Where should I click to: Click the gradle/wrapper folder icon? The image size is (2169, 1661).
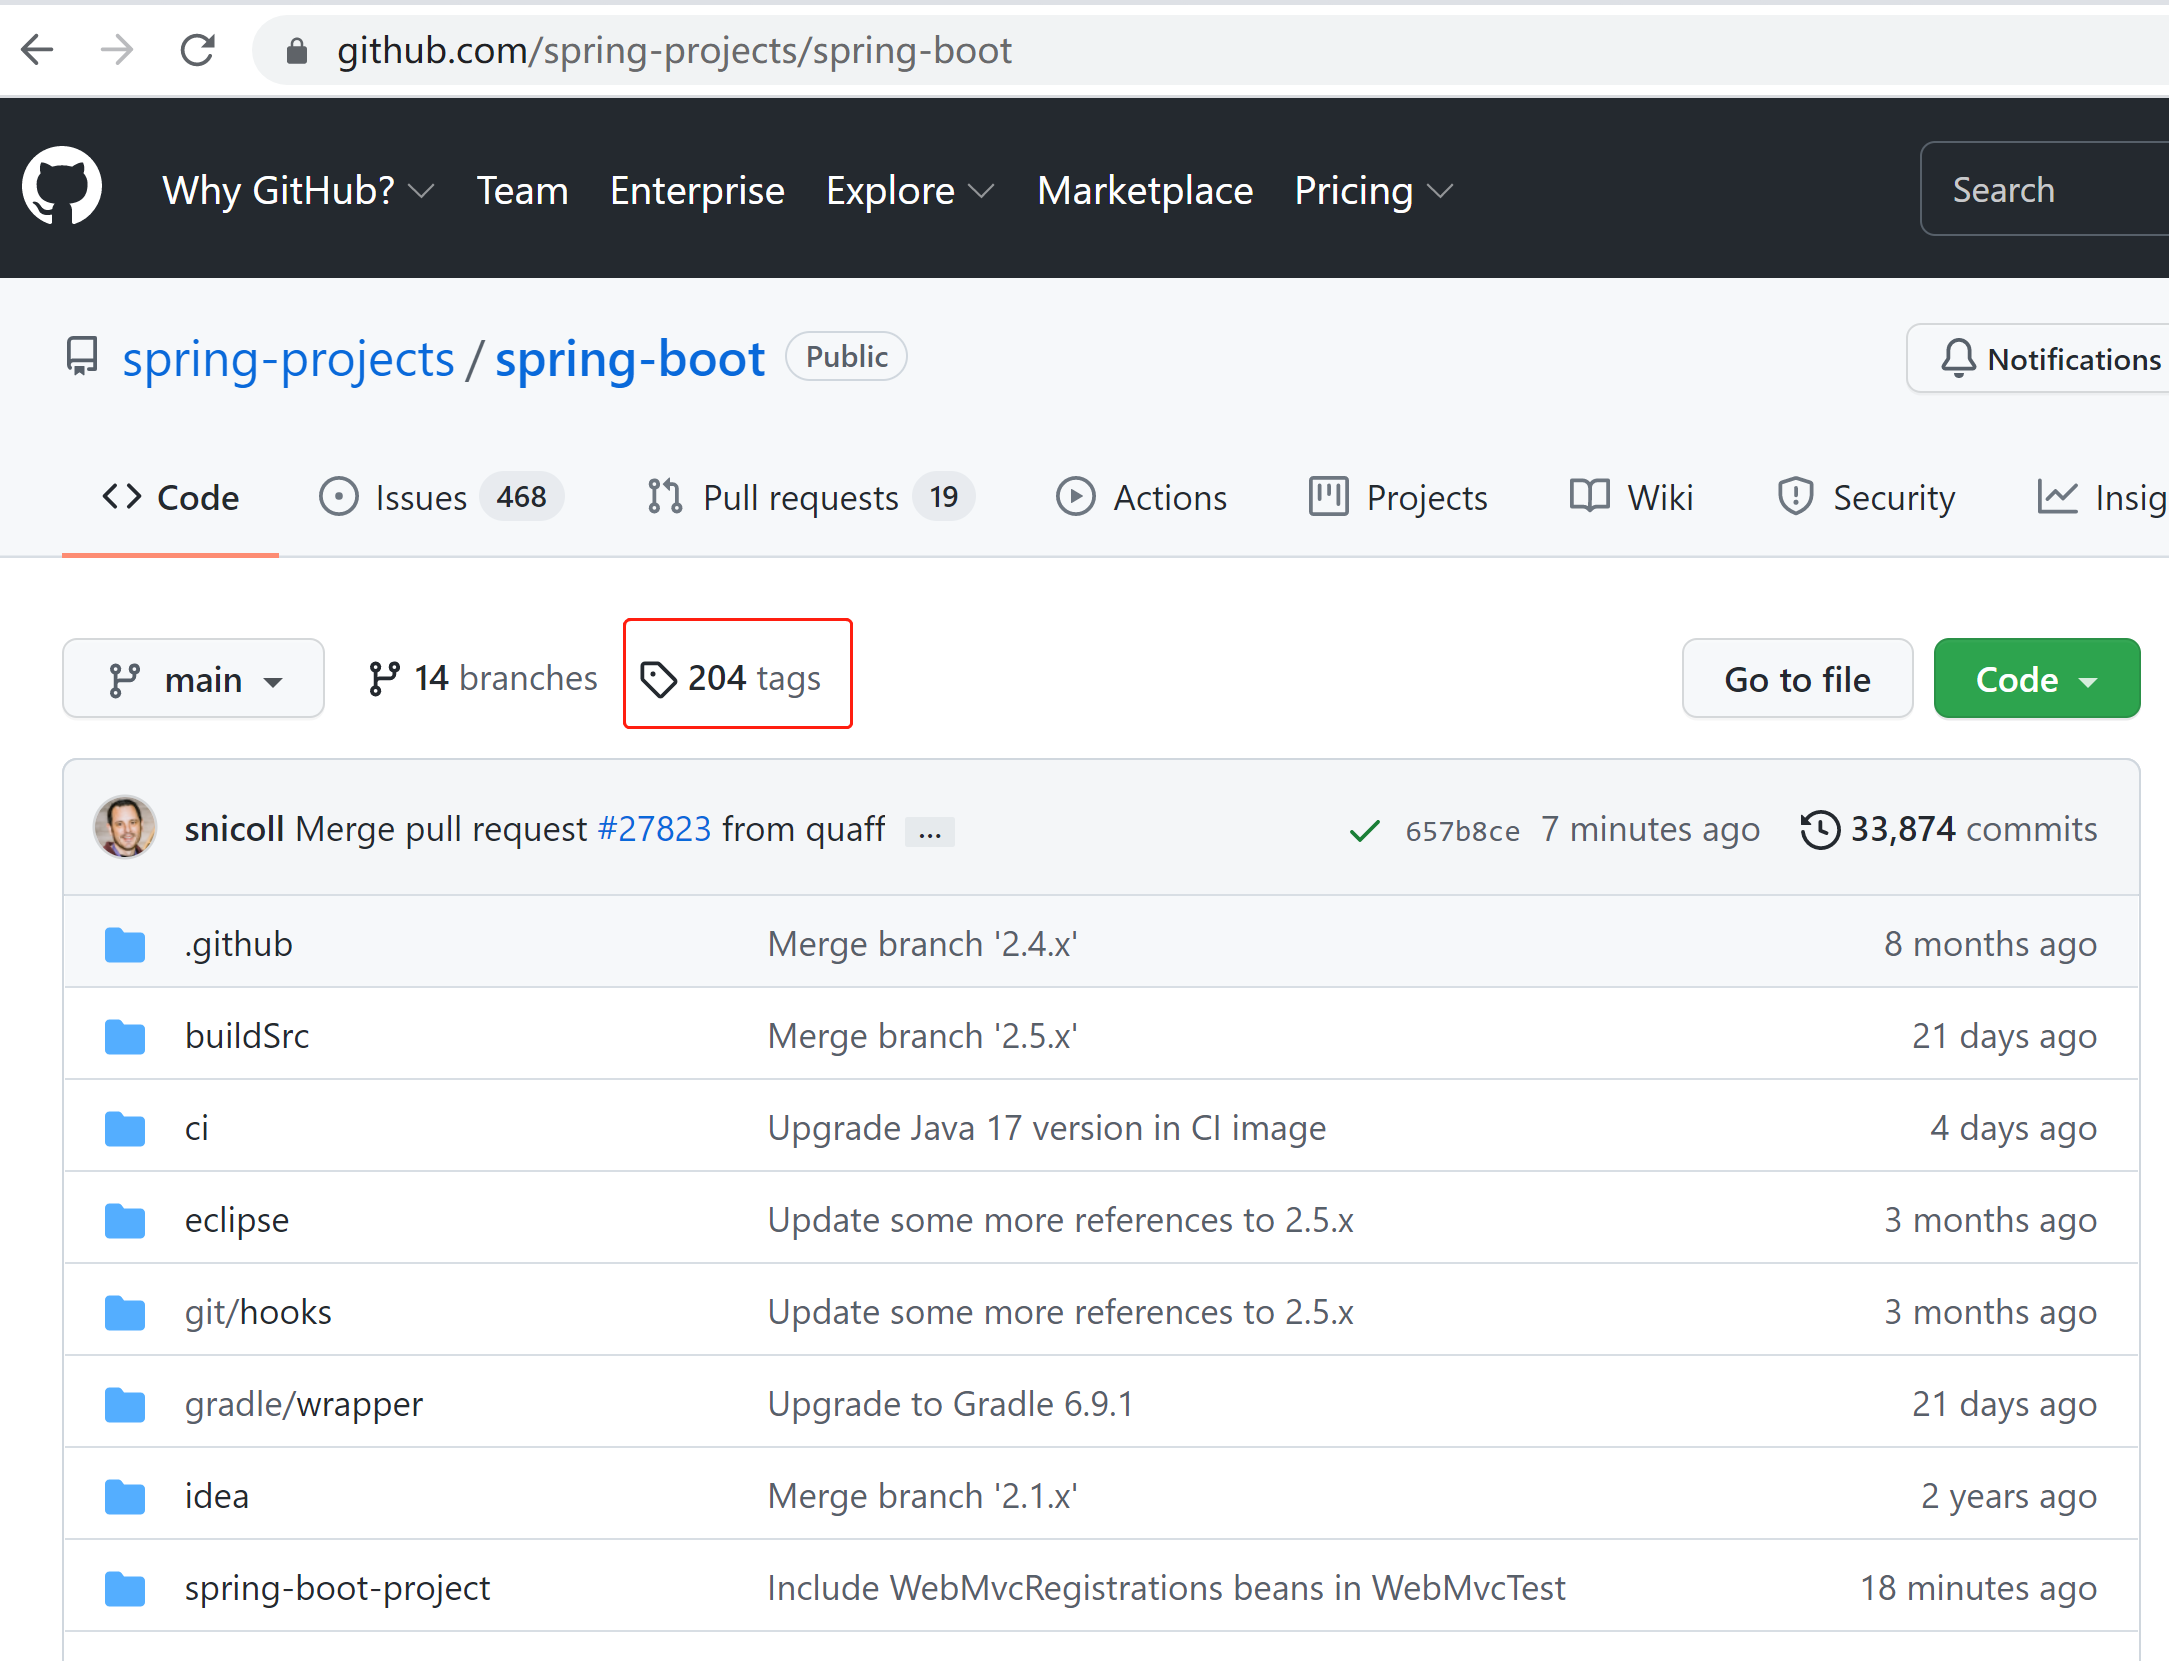point(125,1404)
